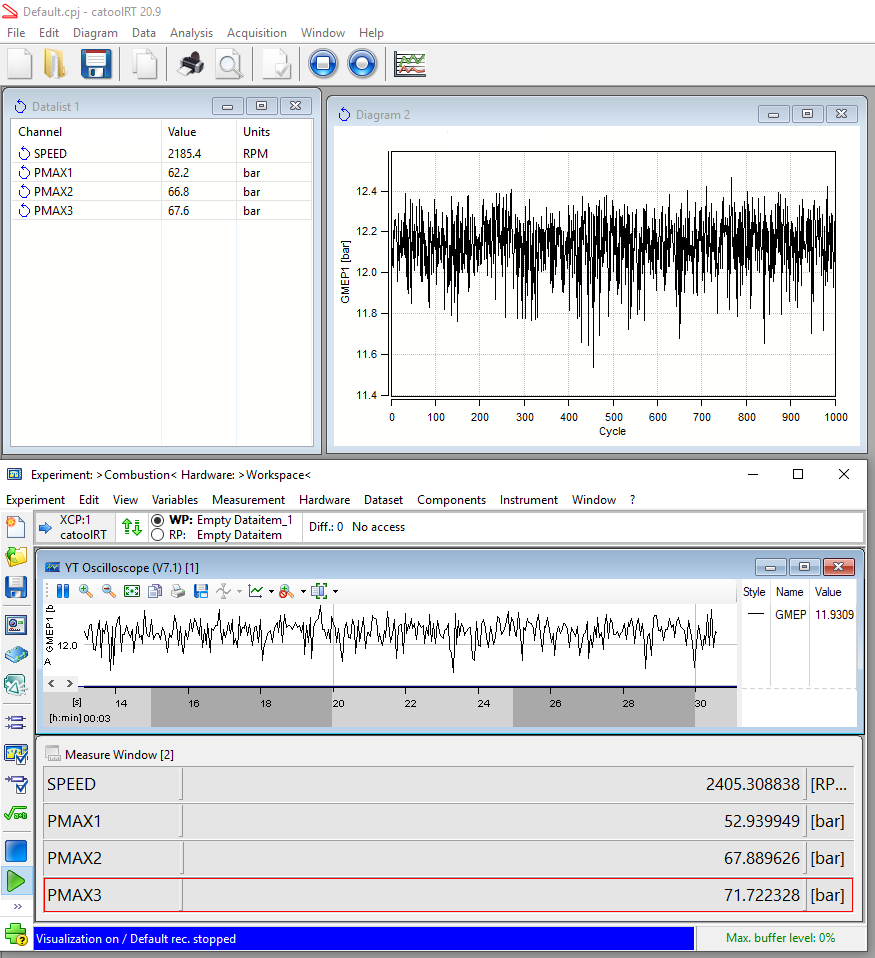Expand the sidebar overflow chevrons
The image size is (875, 958).
[17, 906]
